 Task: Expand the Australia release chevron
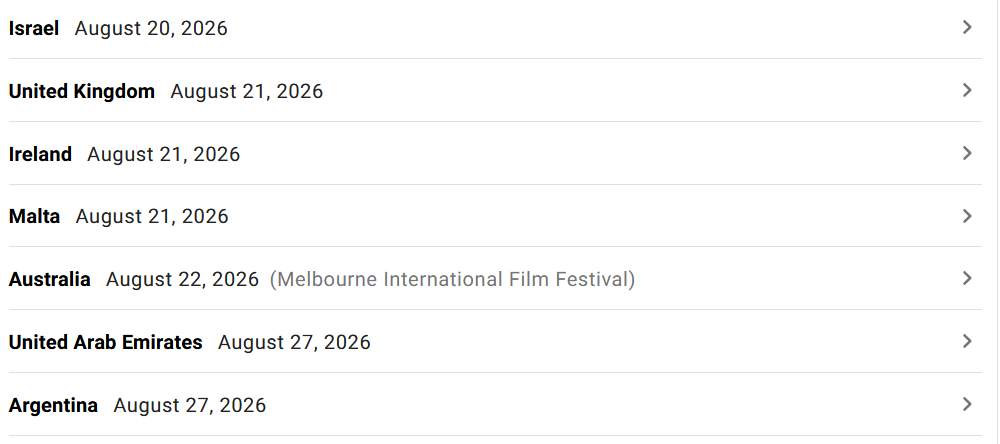pos(967,279)
